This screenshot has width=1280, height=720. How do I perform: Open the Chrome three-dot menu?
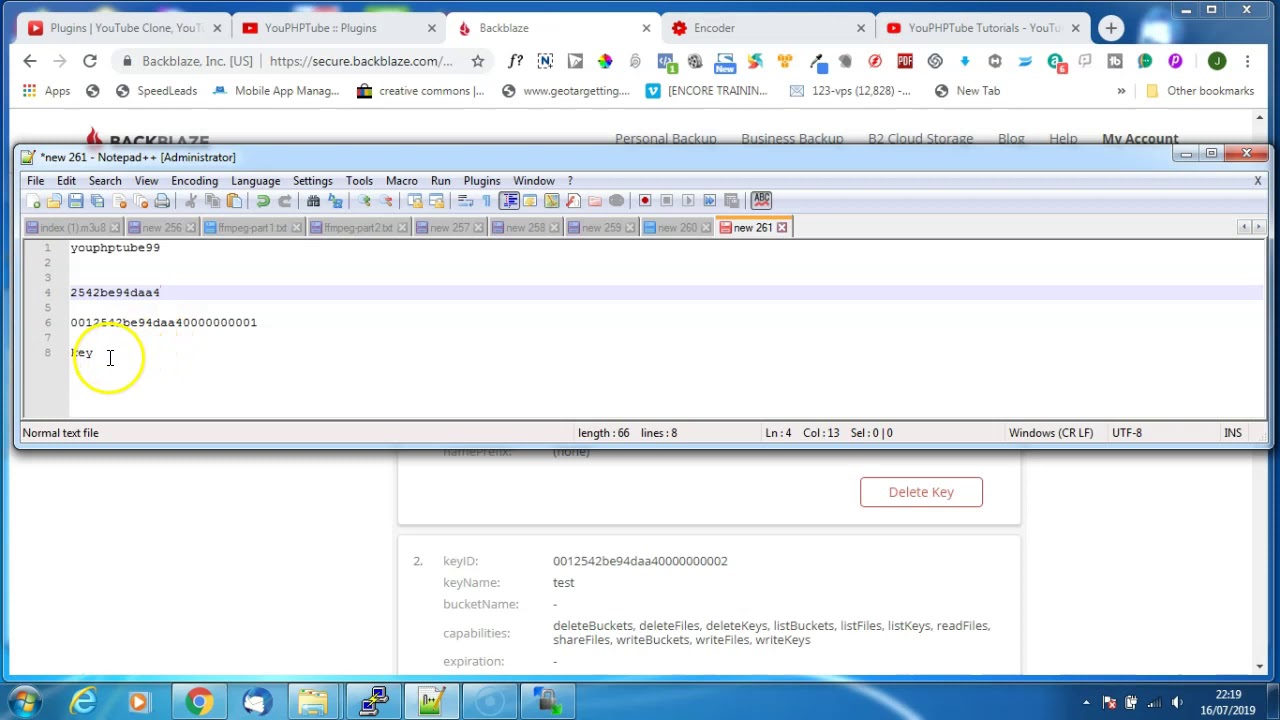point(1248,62)
